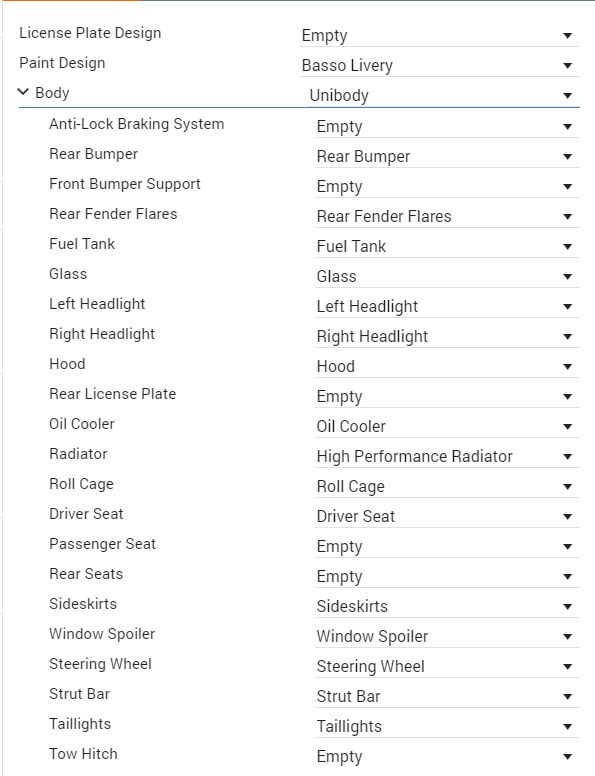
Task: Open the License Plate Design dropdown
Action: (440, 36)
